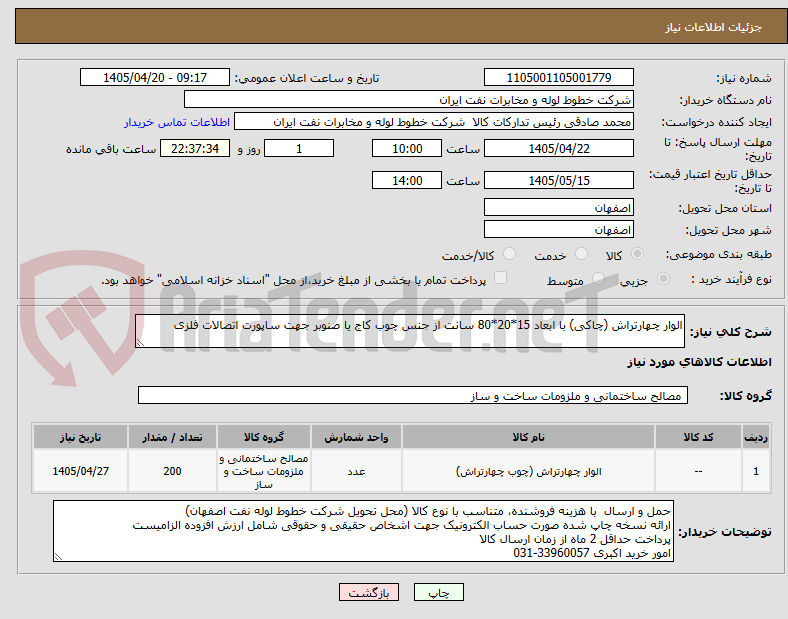
Task: Click the need date cell 1405/04/27
Action: pos(80,471)
